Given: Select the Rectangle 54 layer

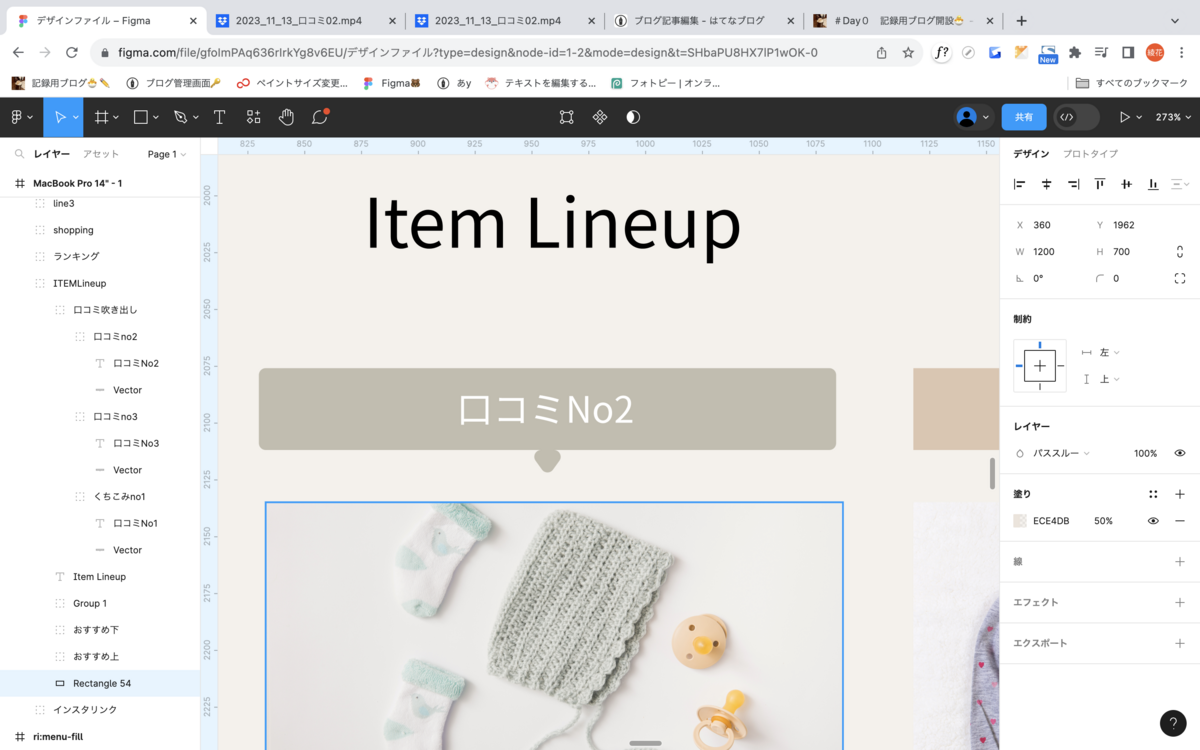Looking at the screenshot, I should pyautogui.click(x=100, y=683).
